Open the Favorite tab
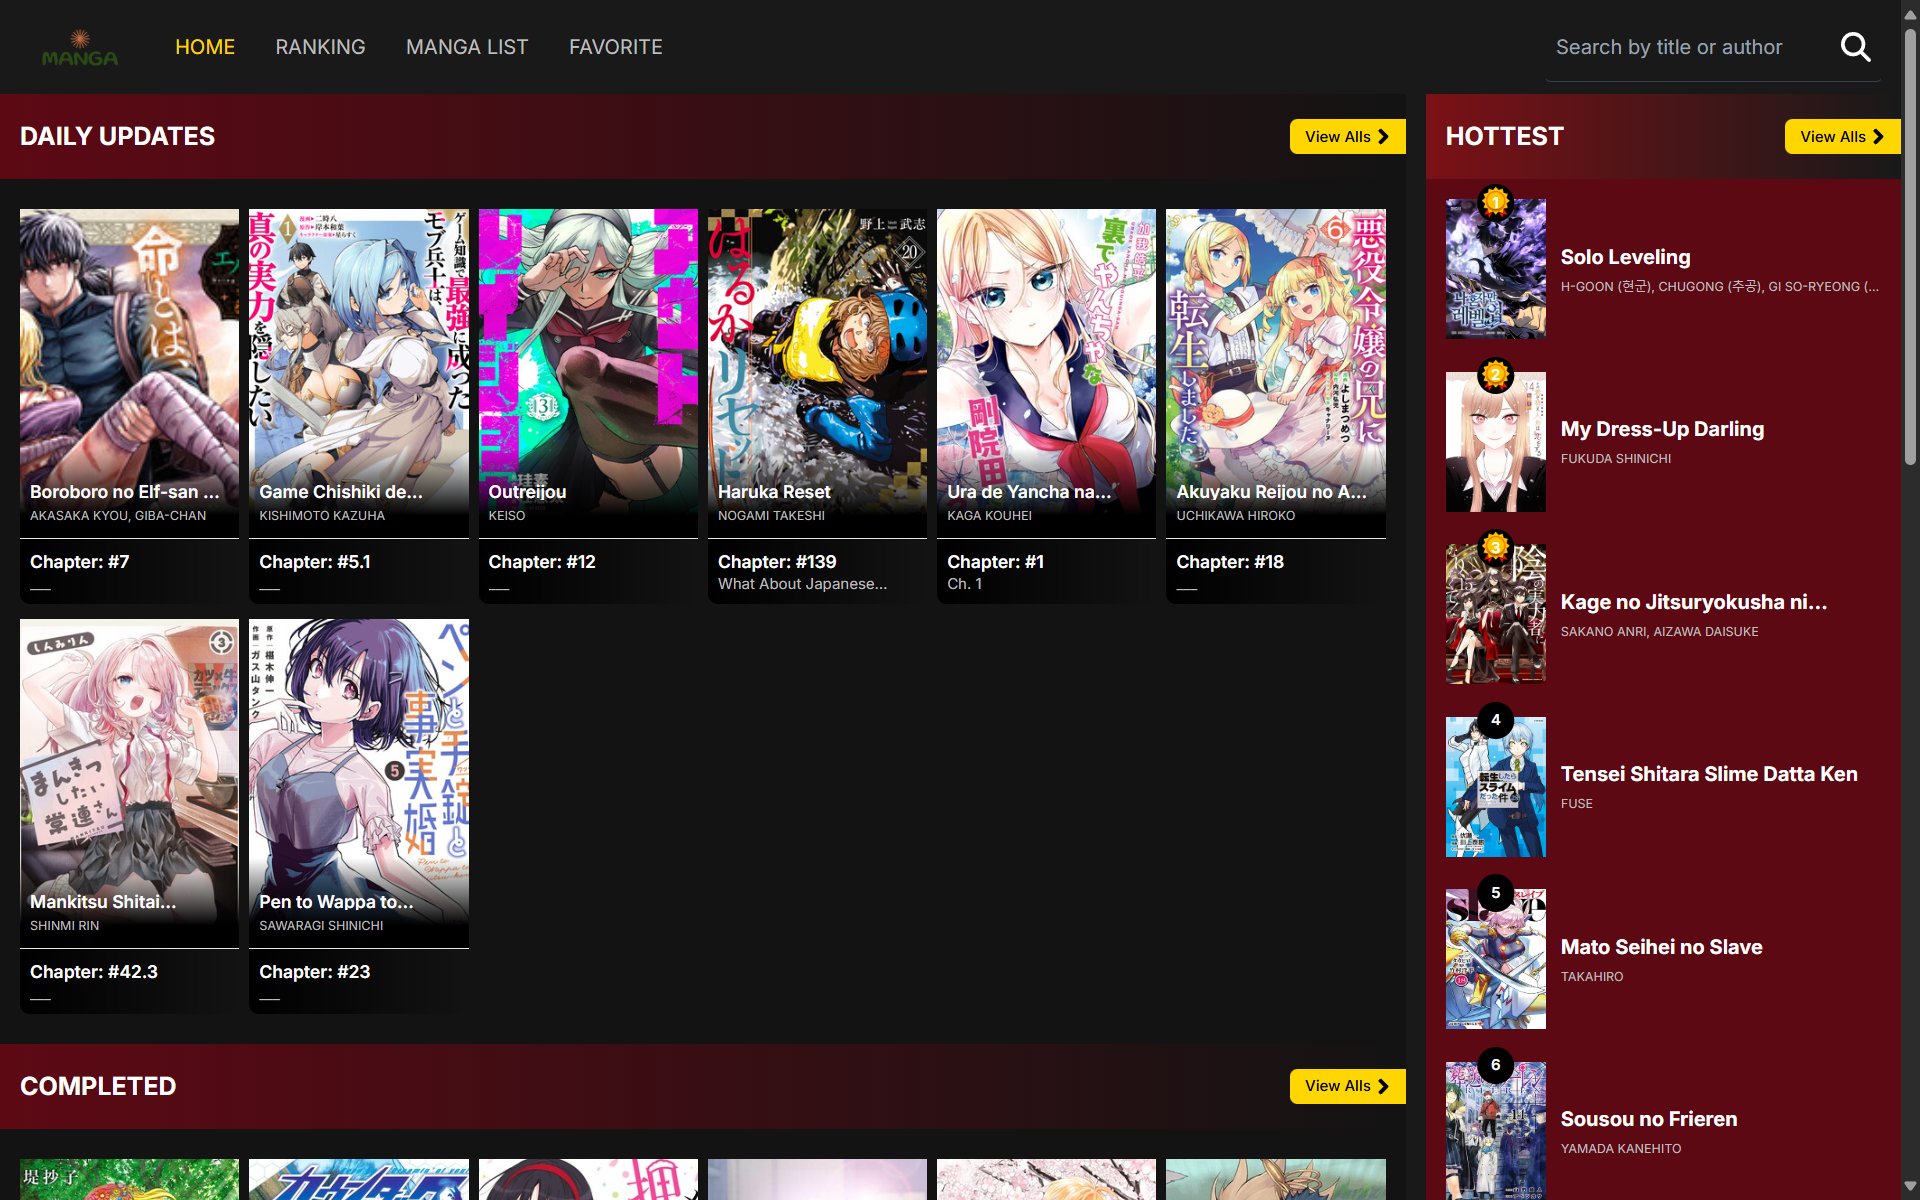 [615, 47]
